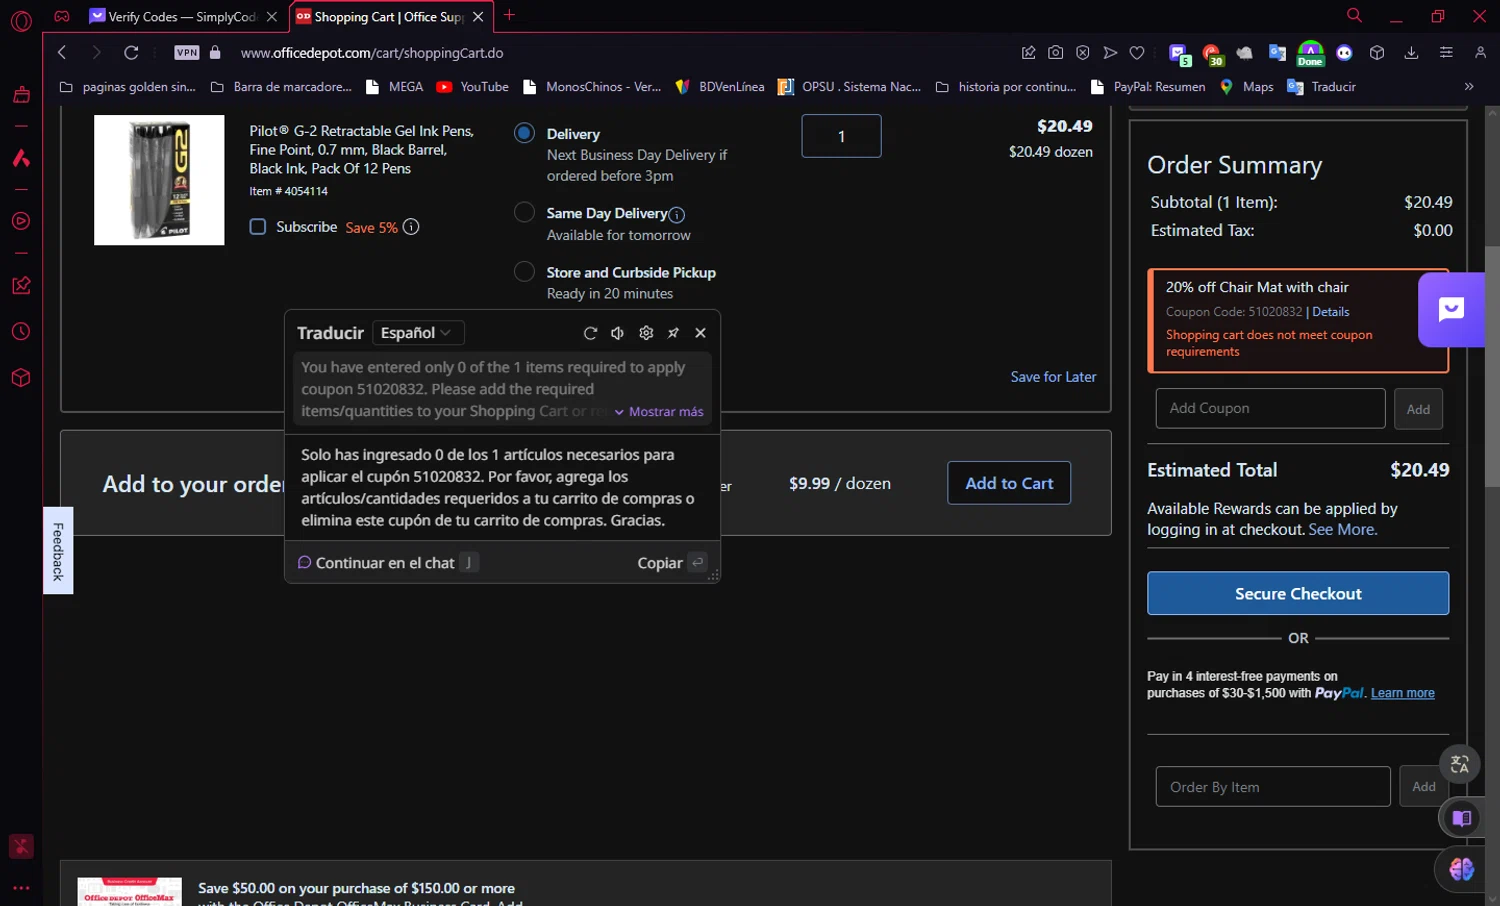
Task: Open the floating translate icon button
Action: click(1459, 765)
